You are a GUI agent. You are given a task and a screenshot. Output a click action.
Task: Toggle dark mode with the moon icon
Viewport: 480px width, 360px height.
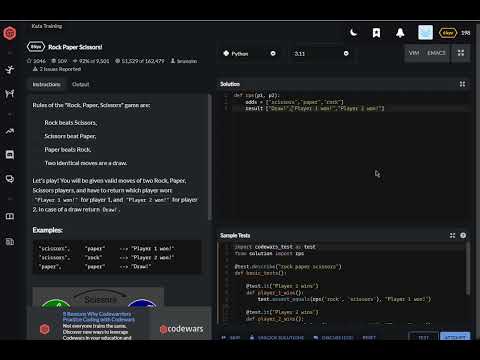coord(353,33)
